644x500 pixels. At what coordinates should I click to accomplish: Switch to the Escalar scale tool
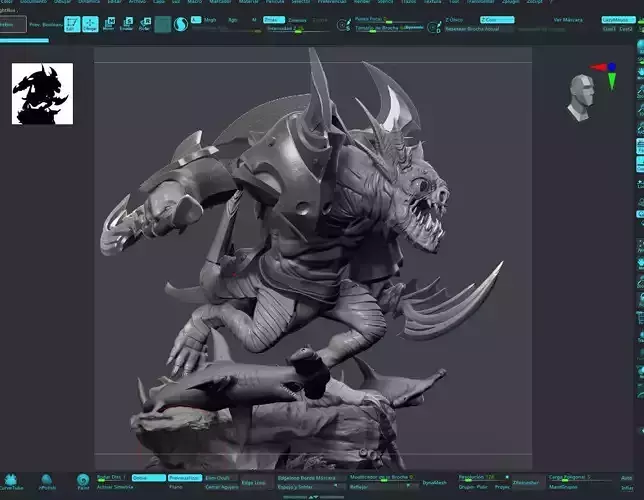(126, 24)
